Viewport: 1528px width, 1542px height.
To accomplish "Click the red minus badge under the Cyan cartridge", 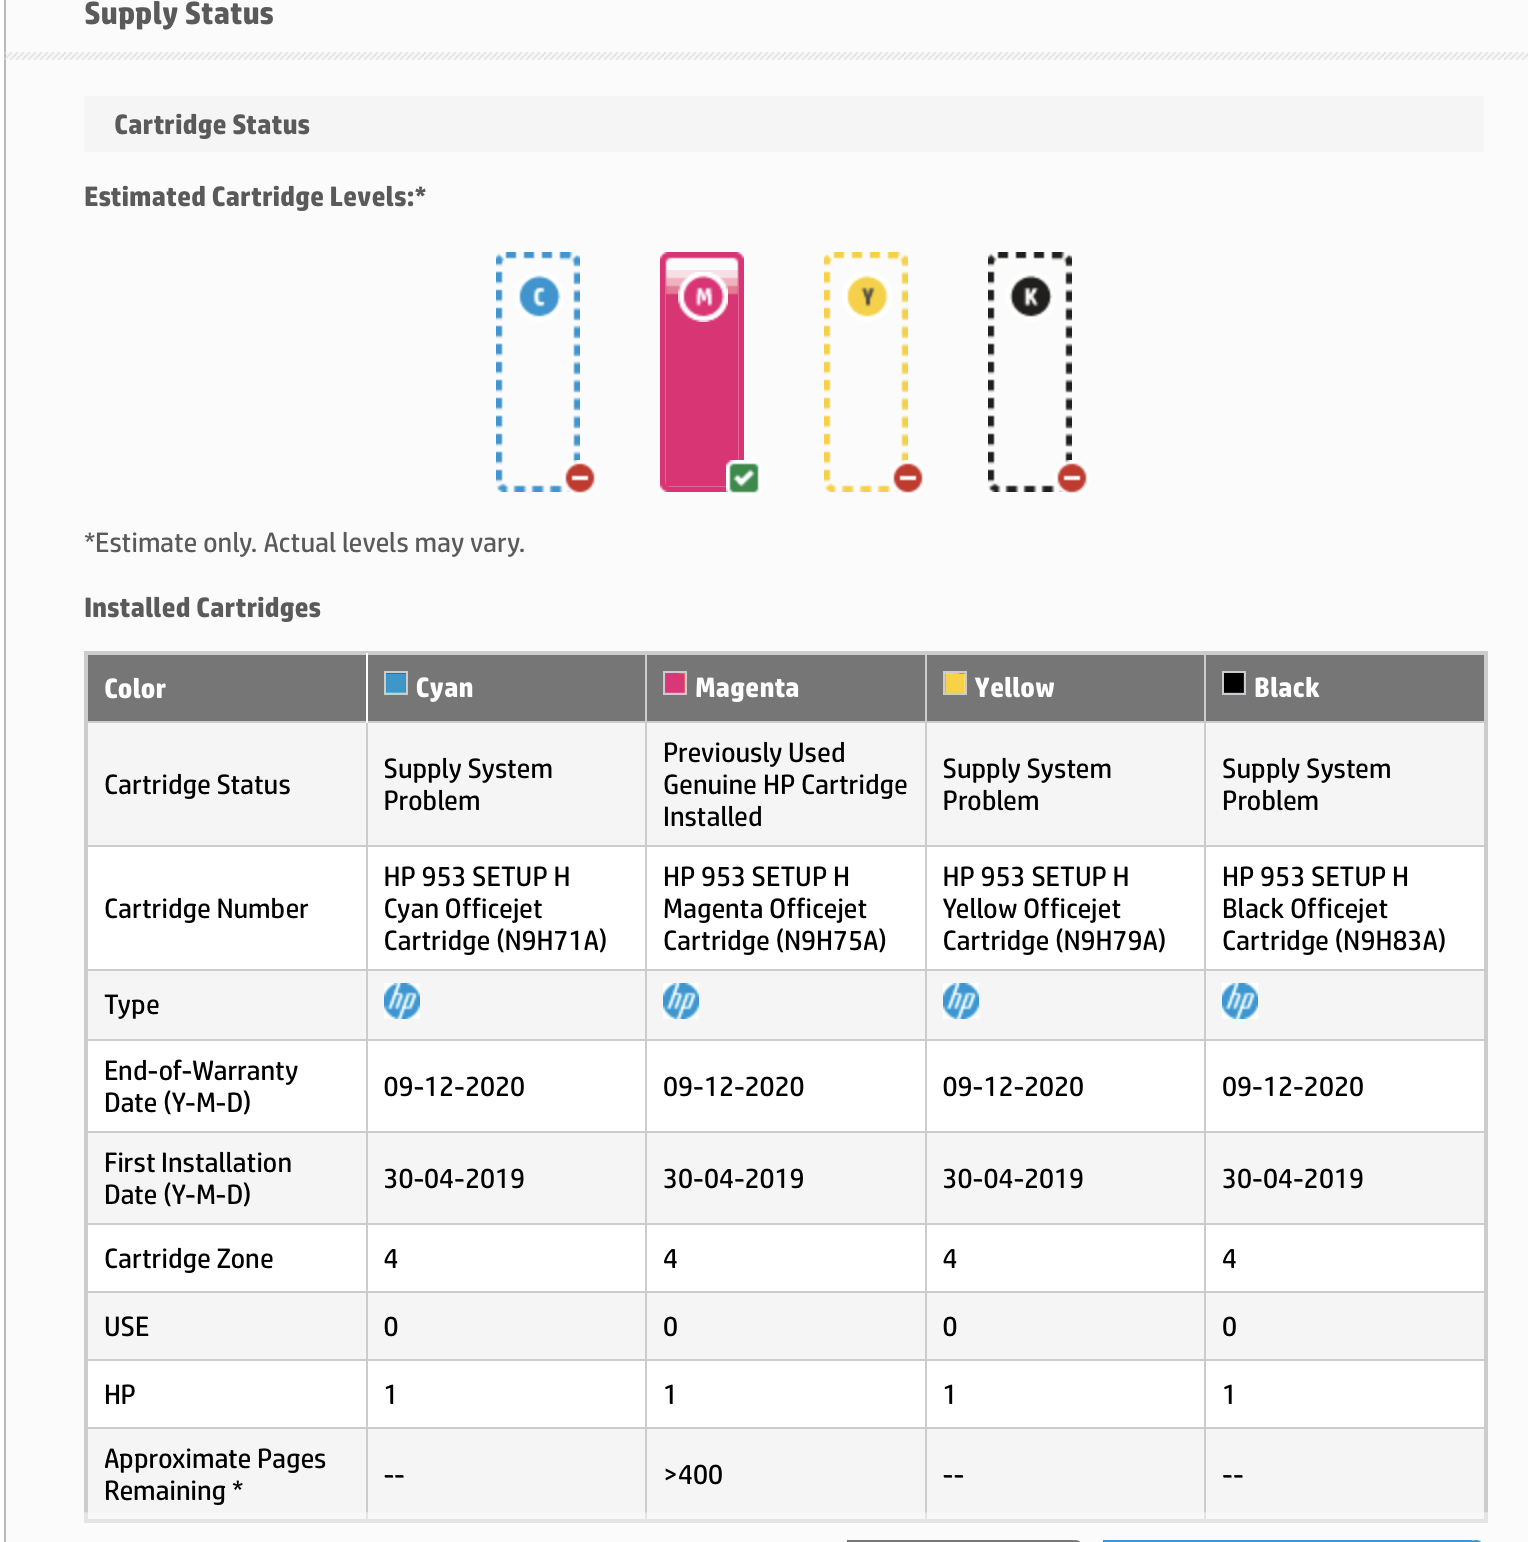I will coord(579,479).
